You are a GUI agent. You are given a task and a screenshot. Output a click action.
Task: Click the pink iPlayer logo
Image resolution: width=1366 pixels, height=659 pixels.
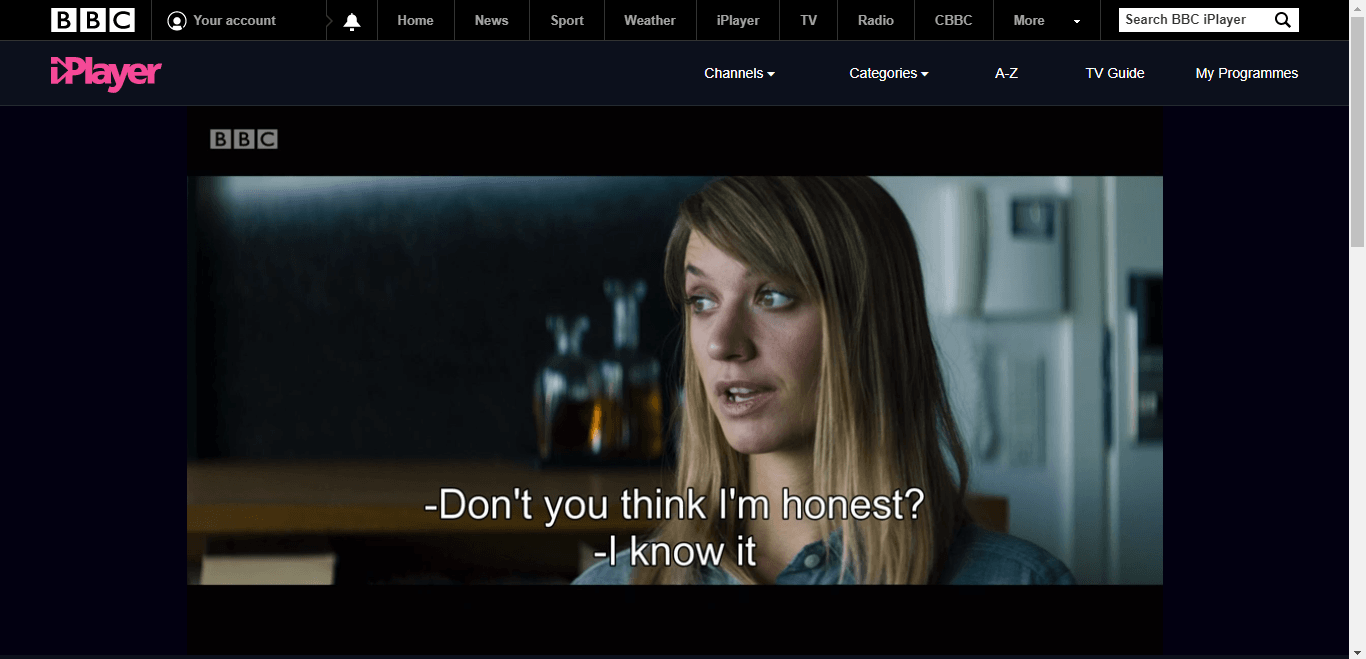(x=106, y=73)
